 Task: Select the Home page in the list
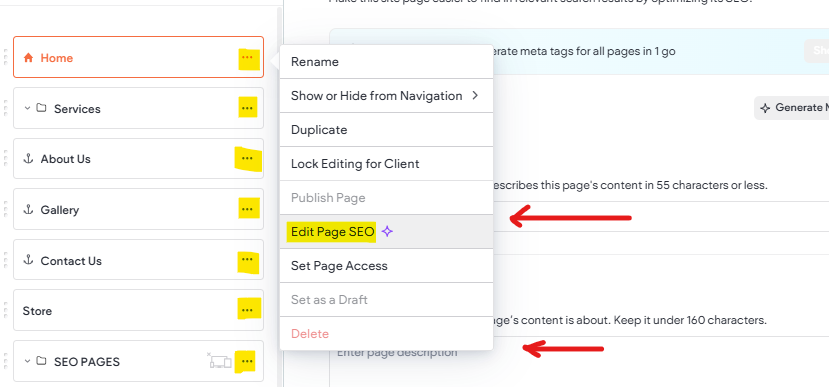pyautogui.click(x=139, y=57)
